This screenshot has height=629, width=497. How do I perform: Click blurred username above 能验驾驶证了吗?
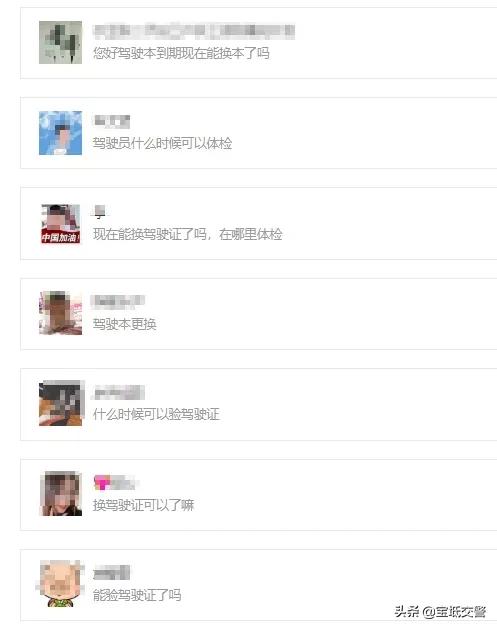tap(112, 572)
